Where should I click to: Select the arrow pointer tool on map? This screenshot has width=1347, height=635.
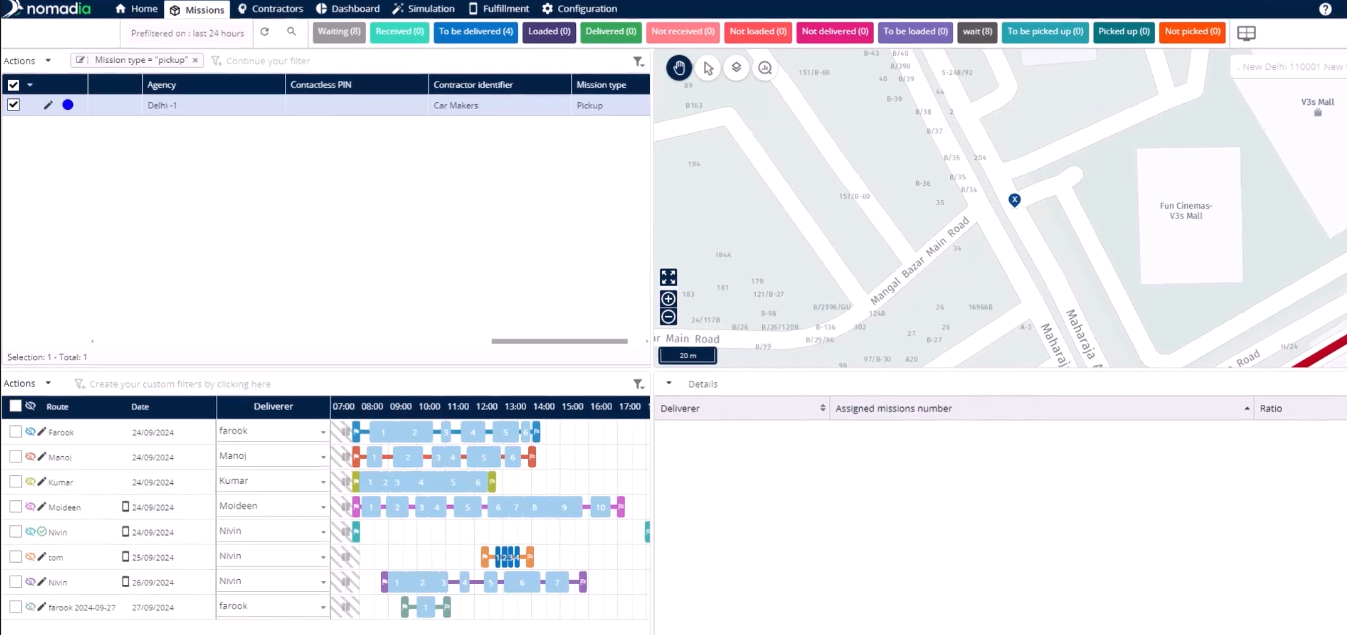708,68
